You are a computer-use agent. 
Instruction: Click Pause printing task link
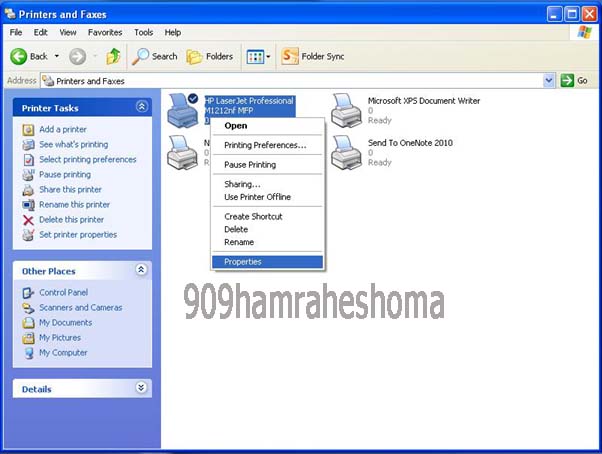click(65, 174)
